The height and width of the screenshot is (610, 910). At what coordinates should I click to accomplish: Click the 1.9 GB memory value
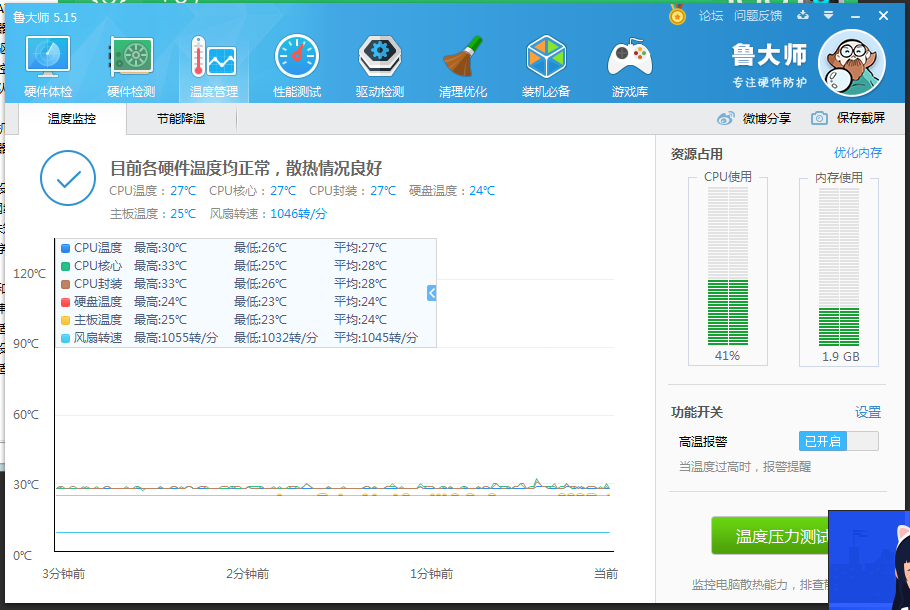[x=840, y=356]
